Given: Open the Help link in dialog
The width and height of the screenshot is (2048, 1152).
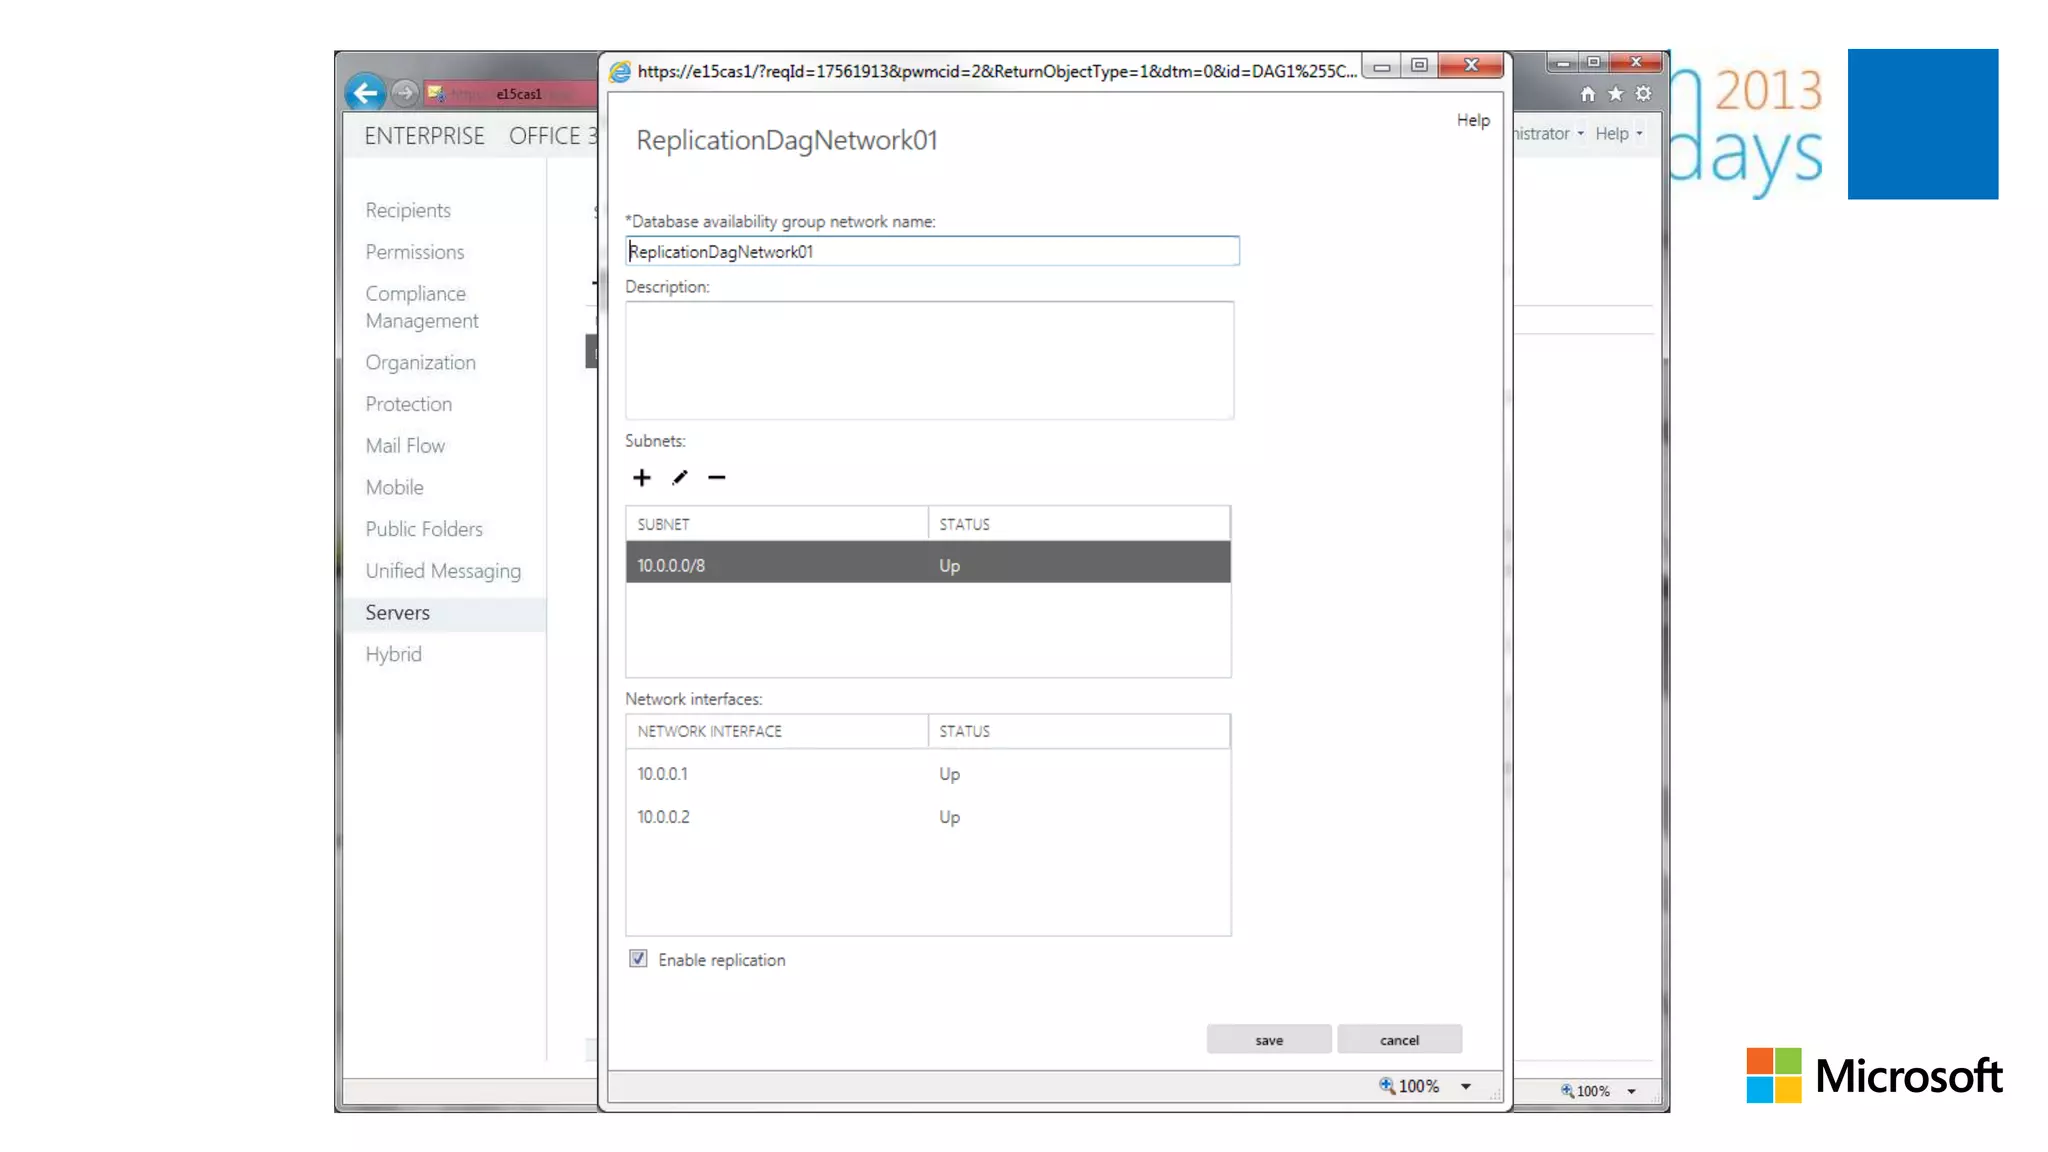Looking at the screenshot, I should point(1472,120).
